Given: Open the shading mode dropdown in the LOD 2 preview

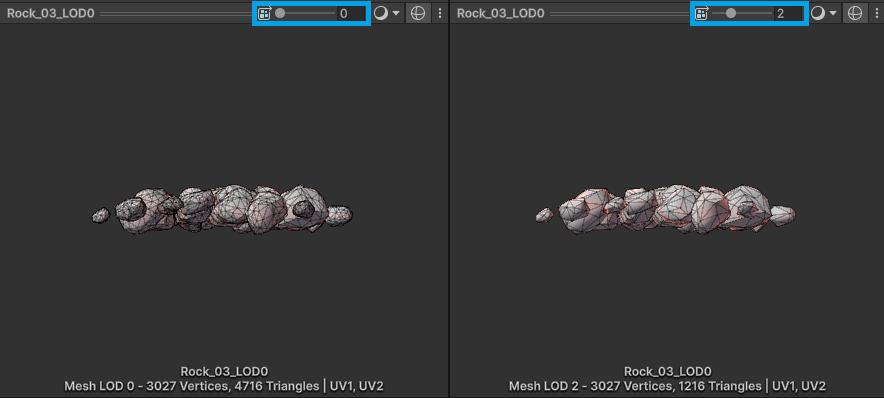Looking at the screenshot, I should (x=824, y=14).
